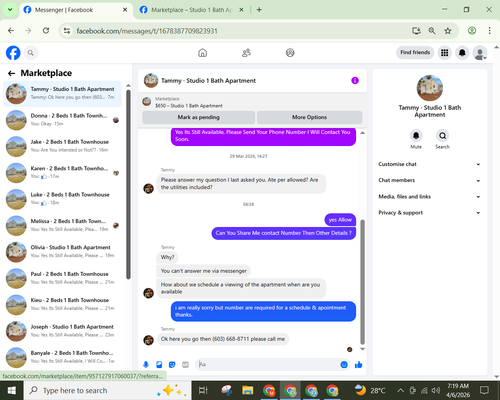Open the tab search dropdown arrow
Image resolution: width=500 pixels, height=400 pixels.
coord(10,9)
